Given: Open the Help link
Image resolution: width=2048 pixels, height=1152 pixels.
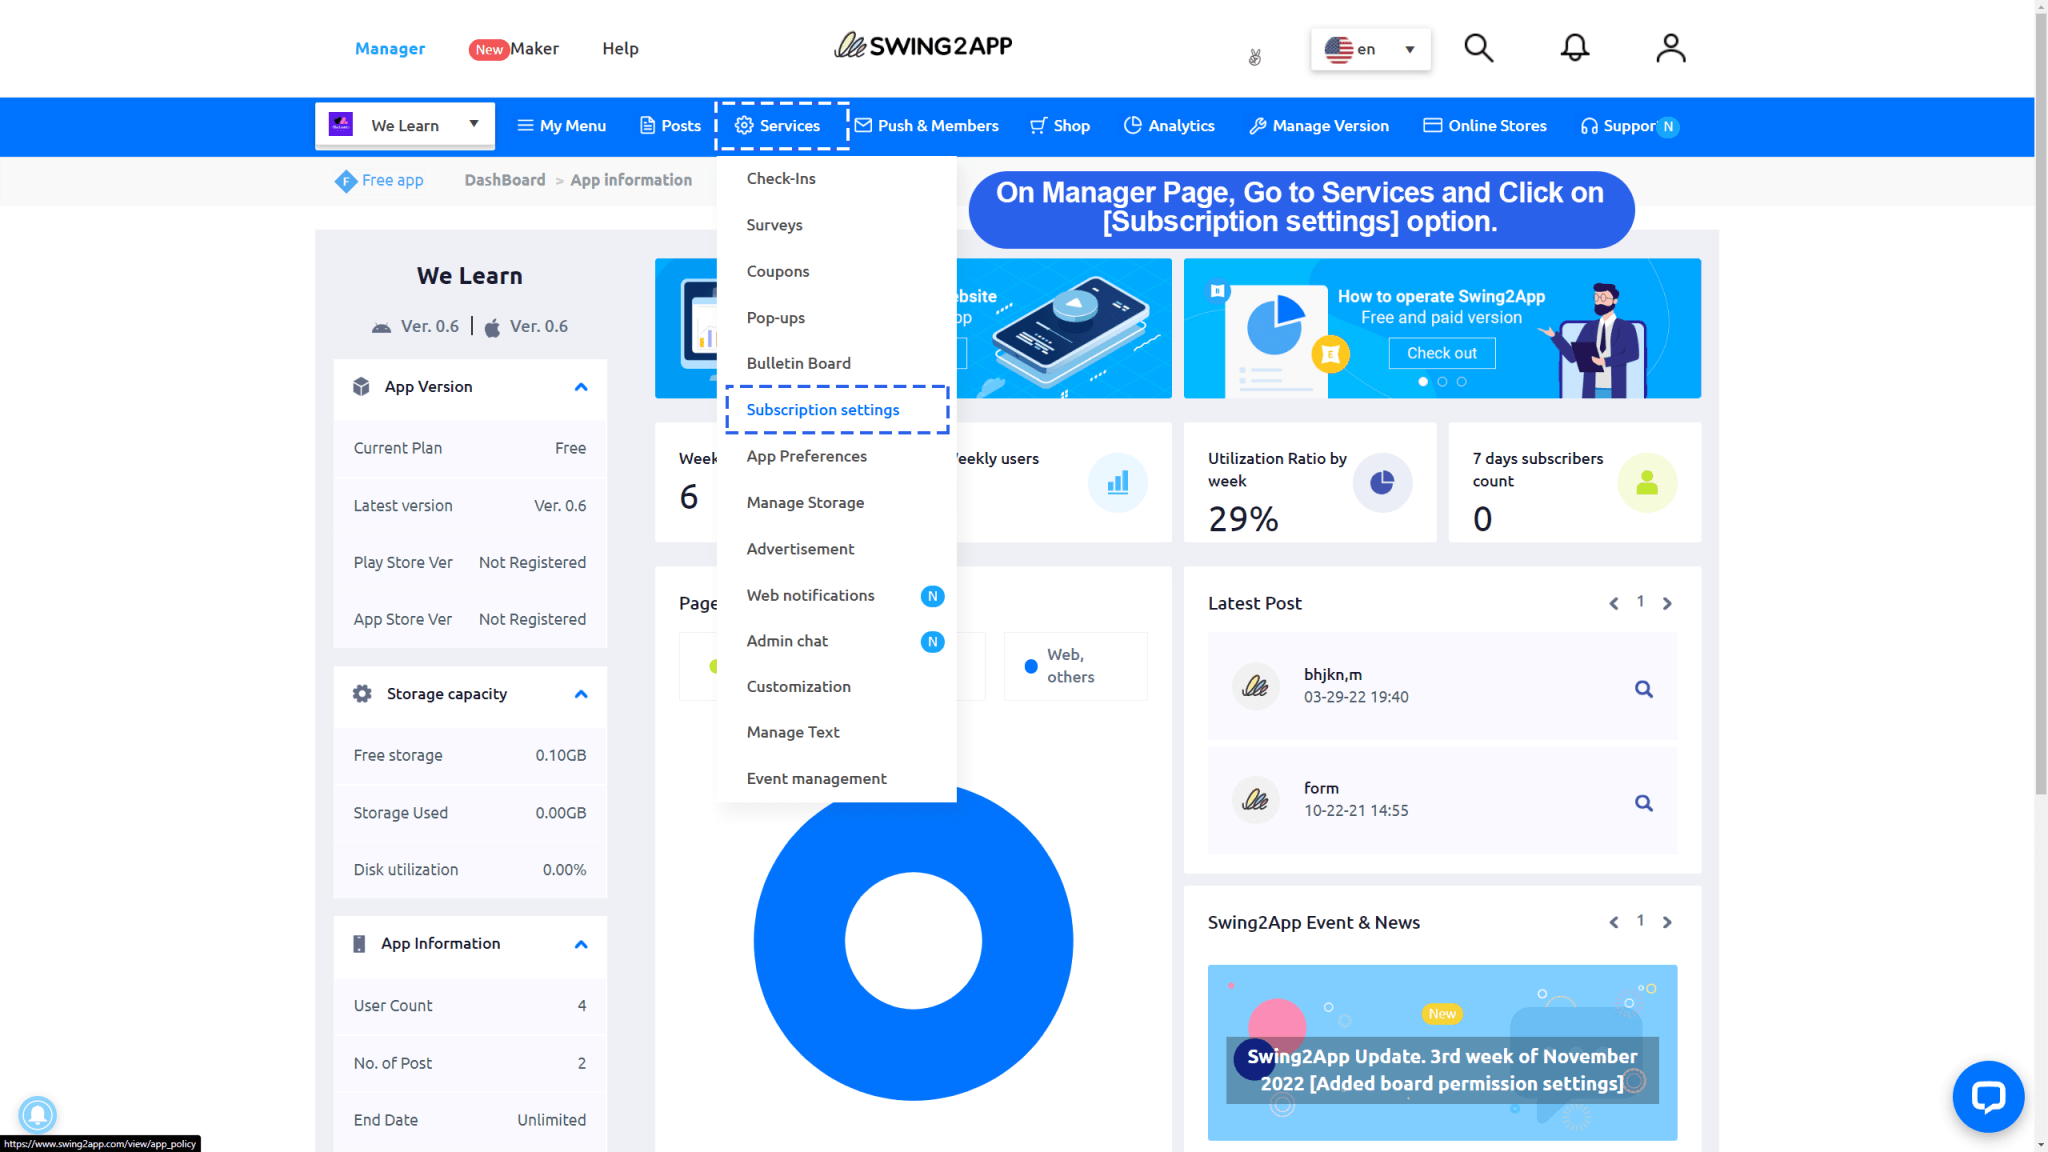Looking at the screenshot, I should click(620, 48).
